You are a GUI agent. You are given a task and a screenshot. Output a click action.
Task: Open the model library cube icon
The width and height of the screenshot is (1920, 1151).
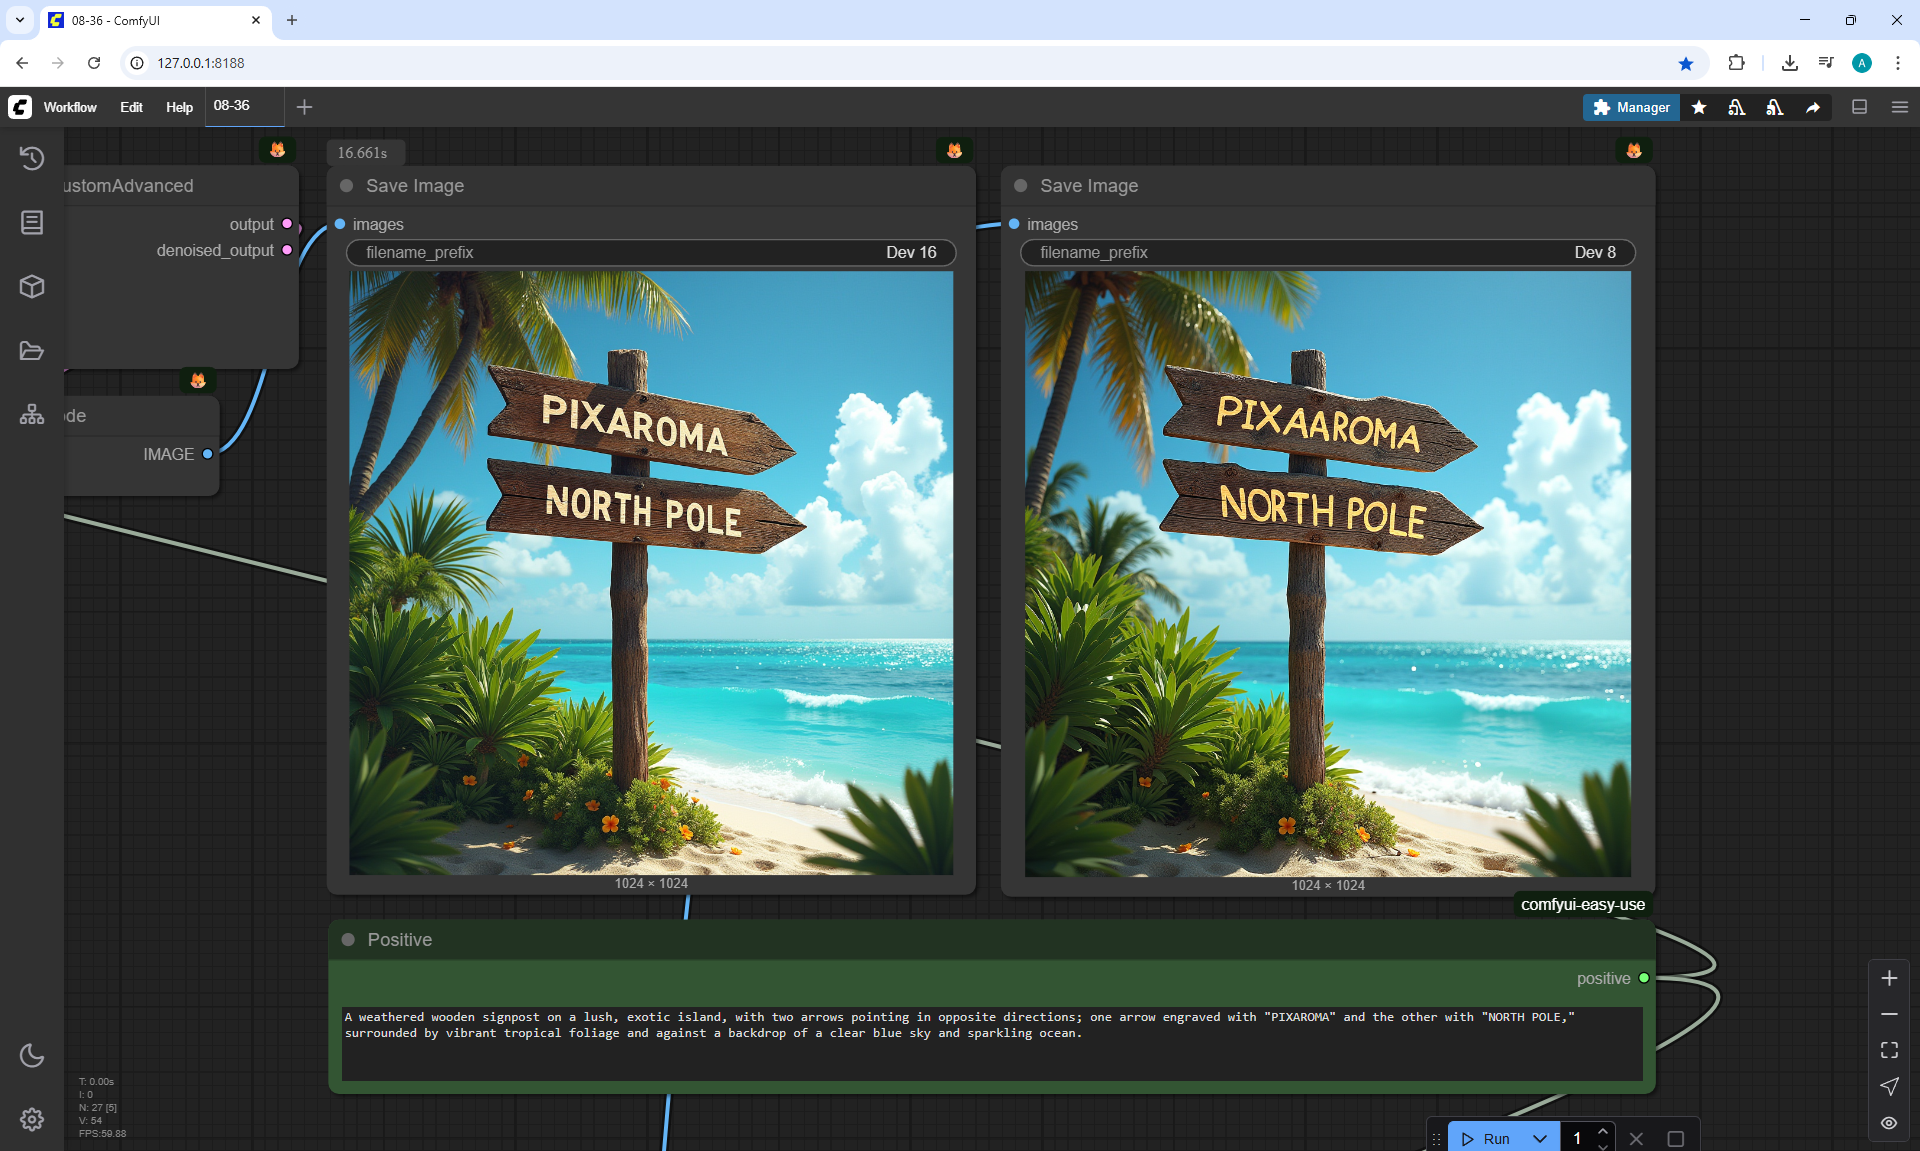click(32, 287)
